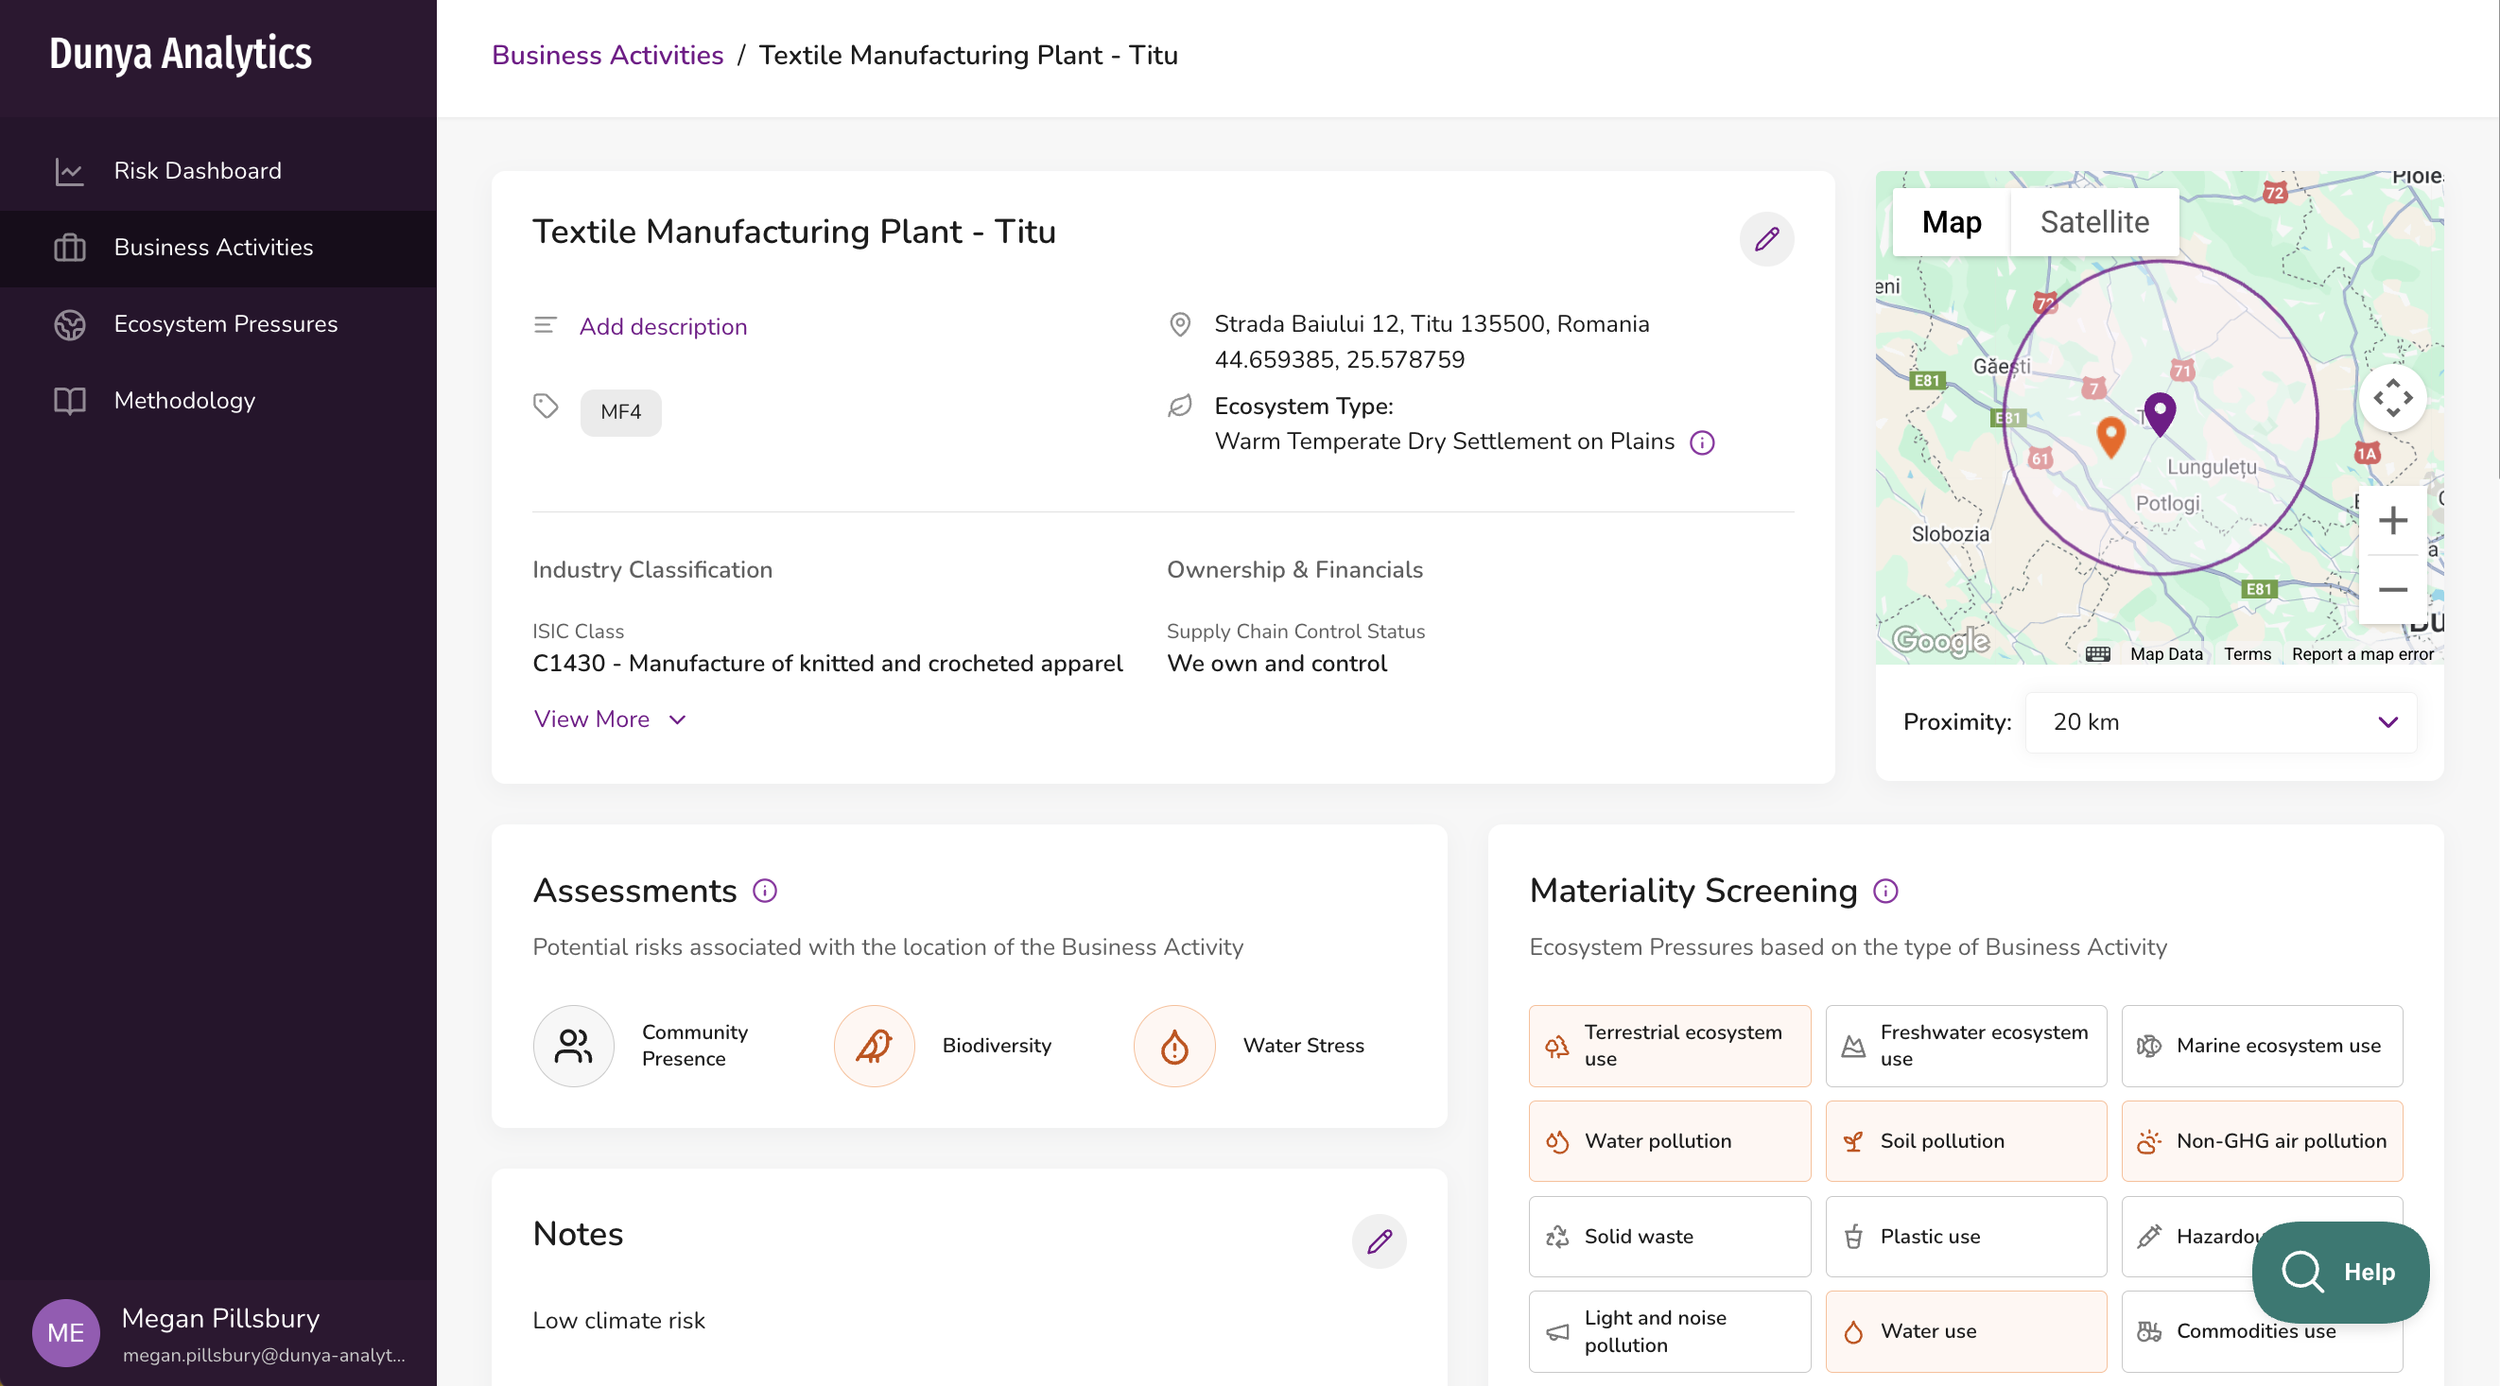Open the Community Presence assessment icon

[x=573, y=1045]
